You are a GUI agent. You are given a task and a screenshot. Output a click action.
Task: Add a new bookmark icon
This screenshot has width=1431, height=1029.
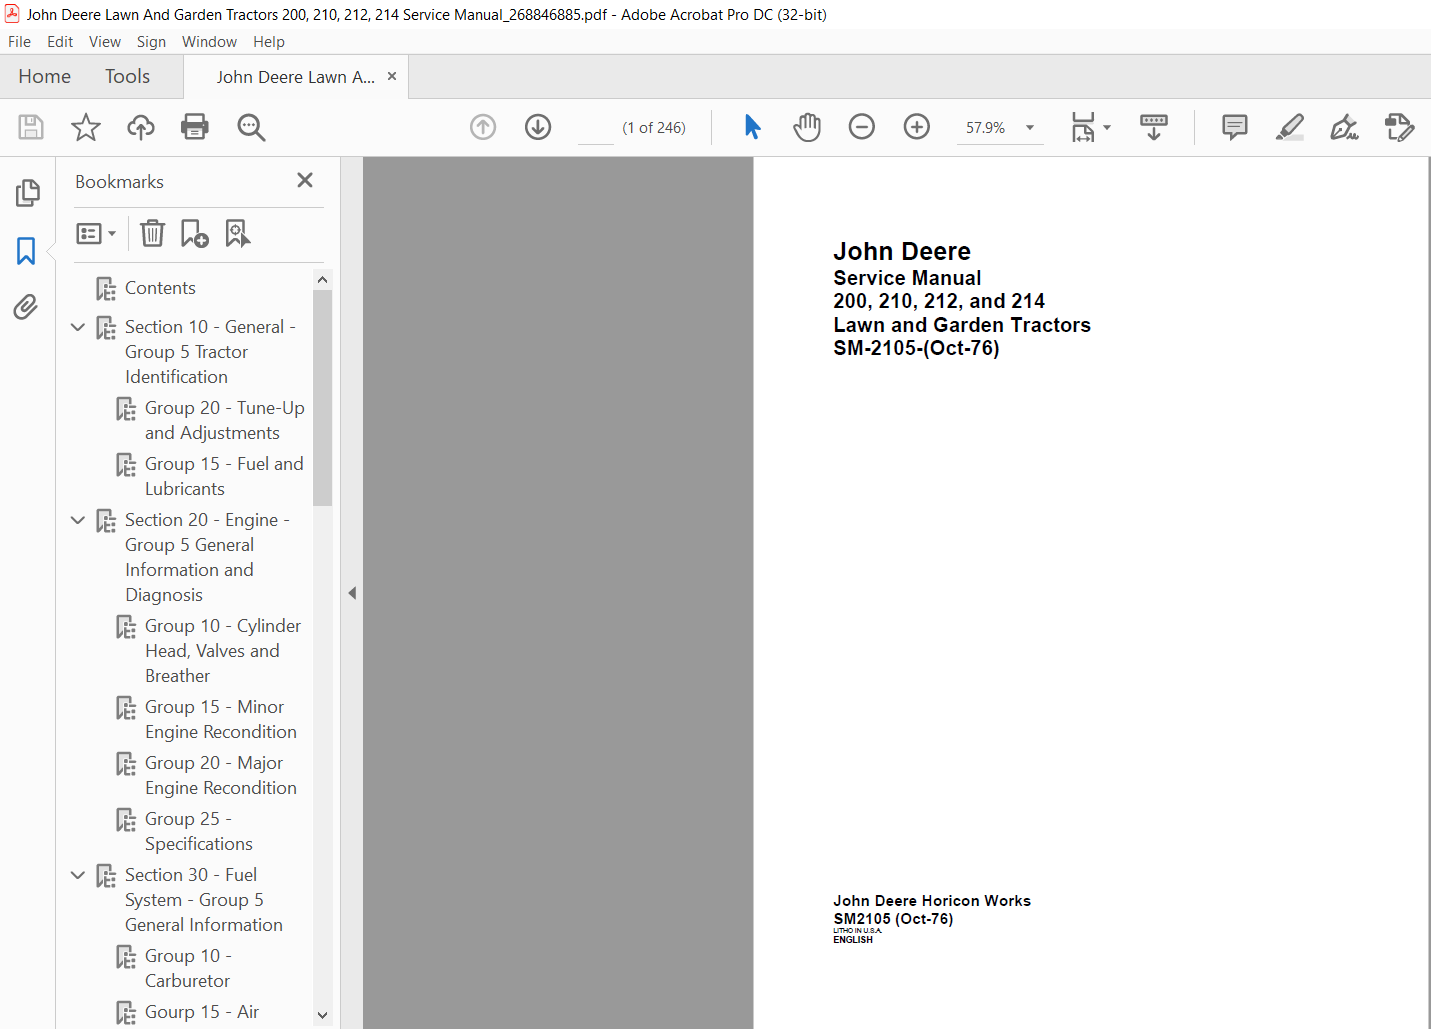(x=194, y=233)
